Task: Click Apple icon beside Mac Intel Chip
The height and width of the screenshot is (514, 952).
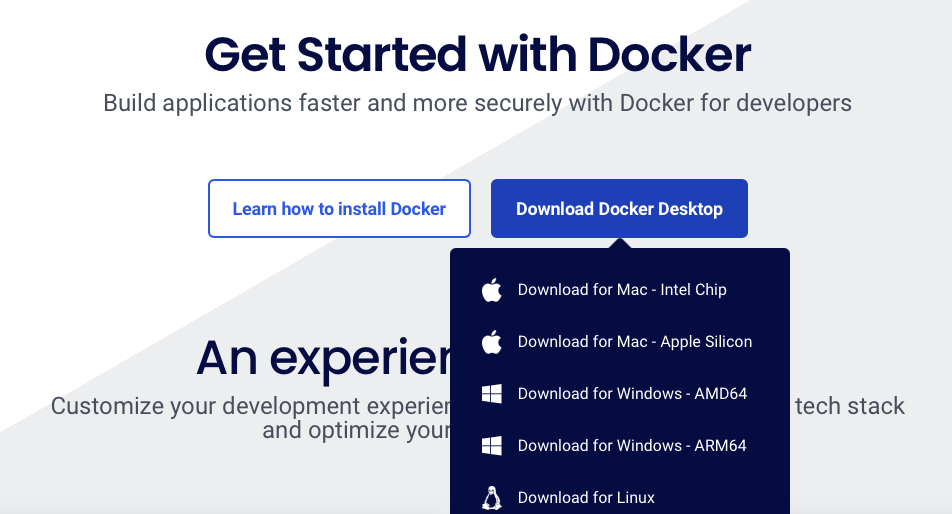Action: pos(492,289)
